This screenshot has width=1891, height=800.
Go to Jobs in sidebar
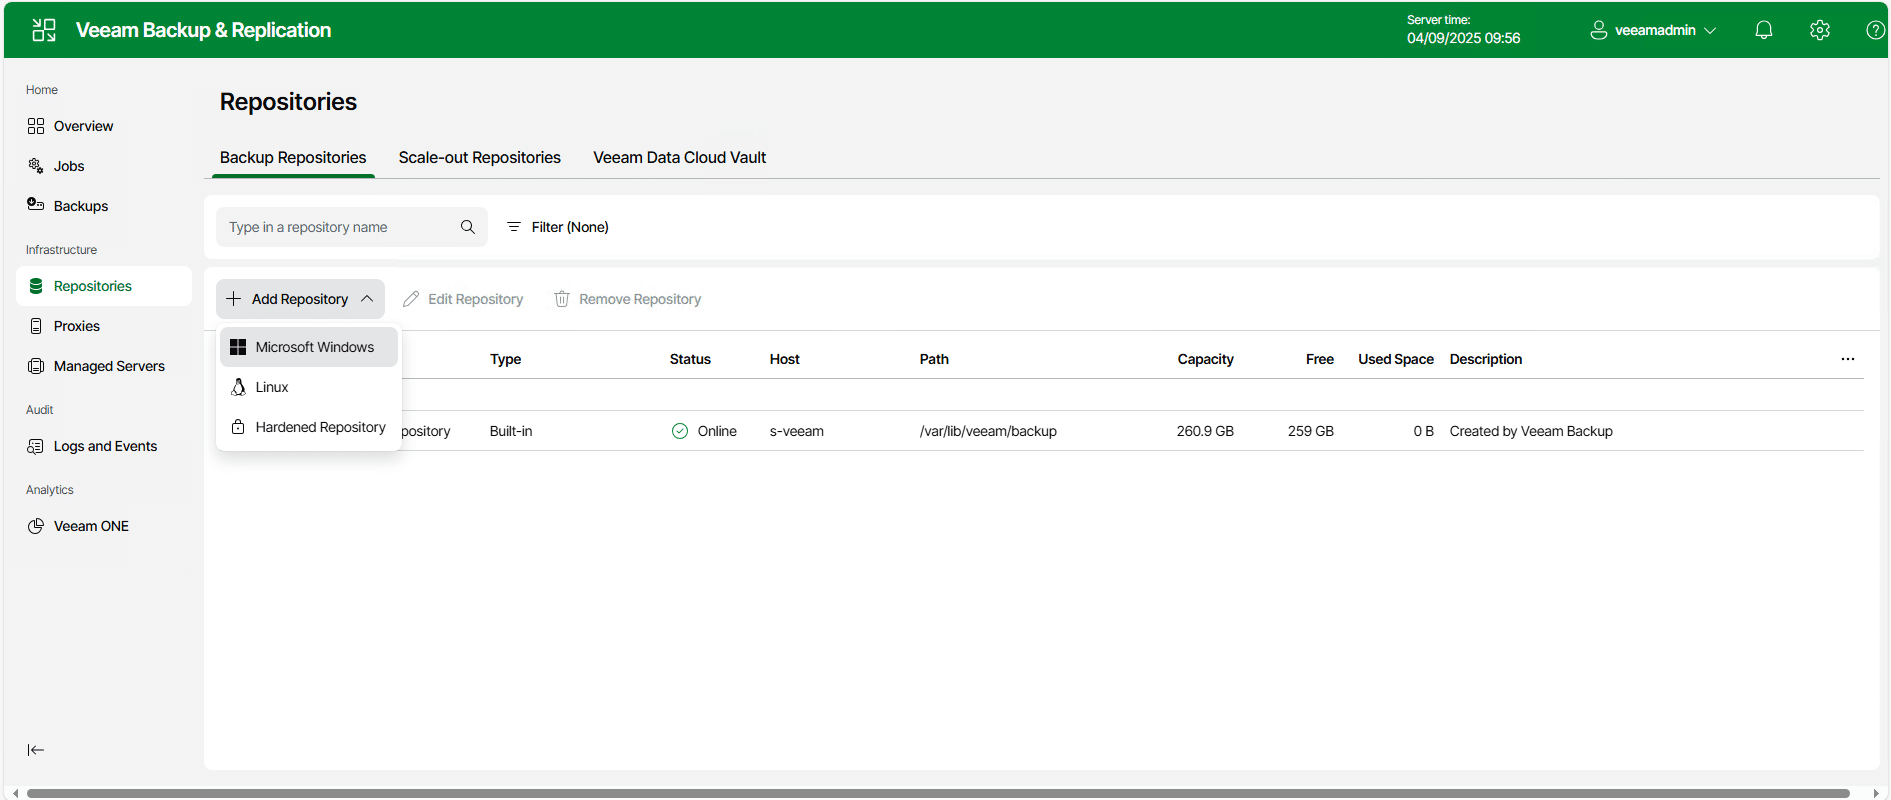tap(69, 166)
